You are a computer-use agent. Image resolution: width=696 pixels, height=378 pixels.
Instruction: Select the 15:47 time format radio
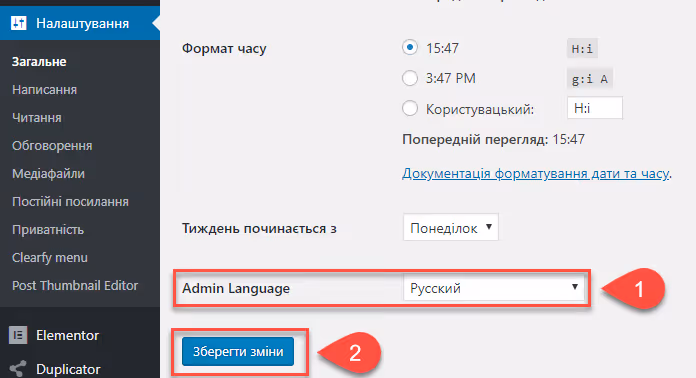click(410, 47)
